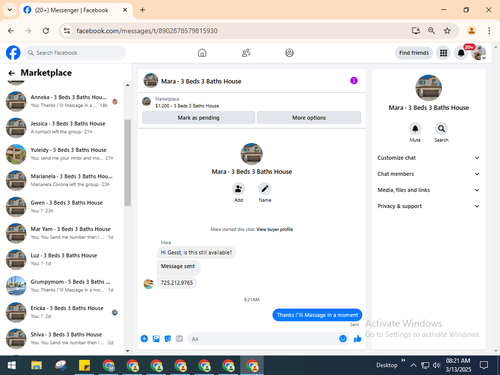Open the Friends icon in top navigation
The height and width of the screenshot is (375, 500).
click(x=246, y=53)
